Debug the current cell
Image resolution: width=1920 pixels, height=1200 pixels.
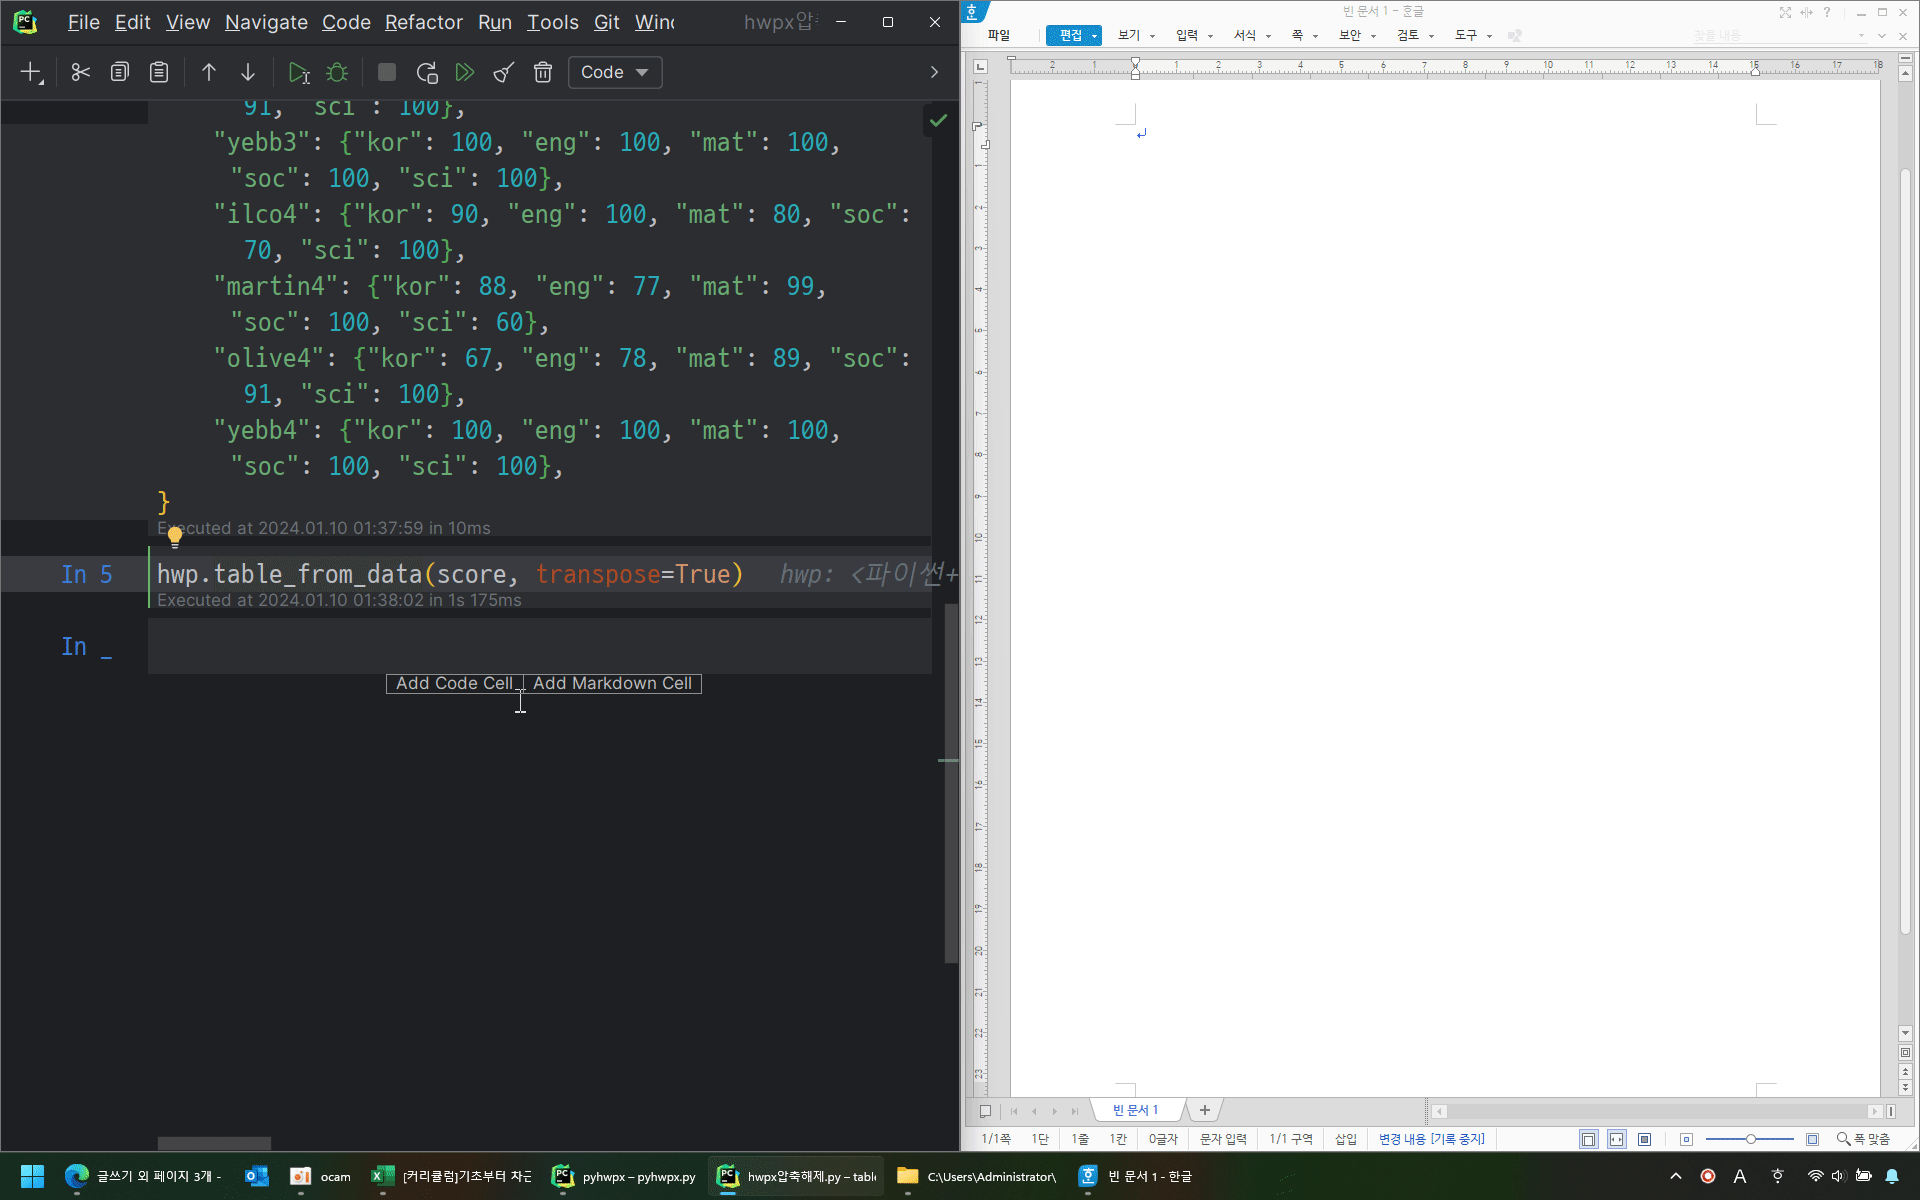pyautogui.click(x=338, y=72)
